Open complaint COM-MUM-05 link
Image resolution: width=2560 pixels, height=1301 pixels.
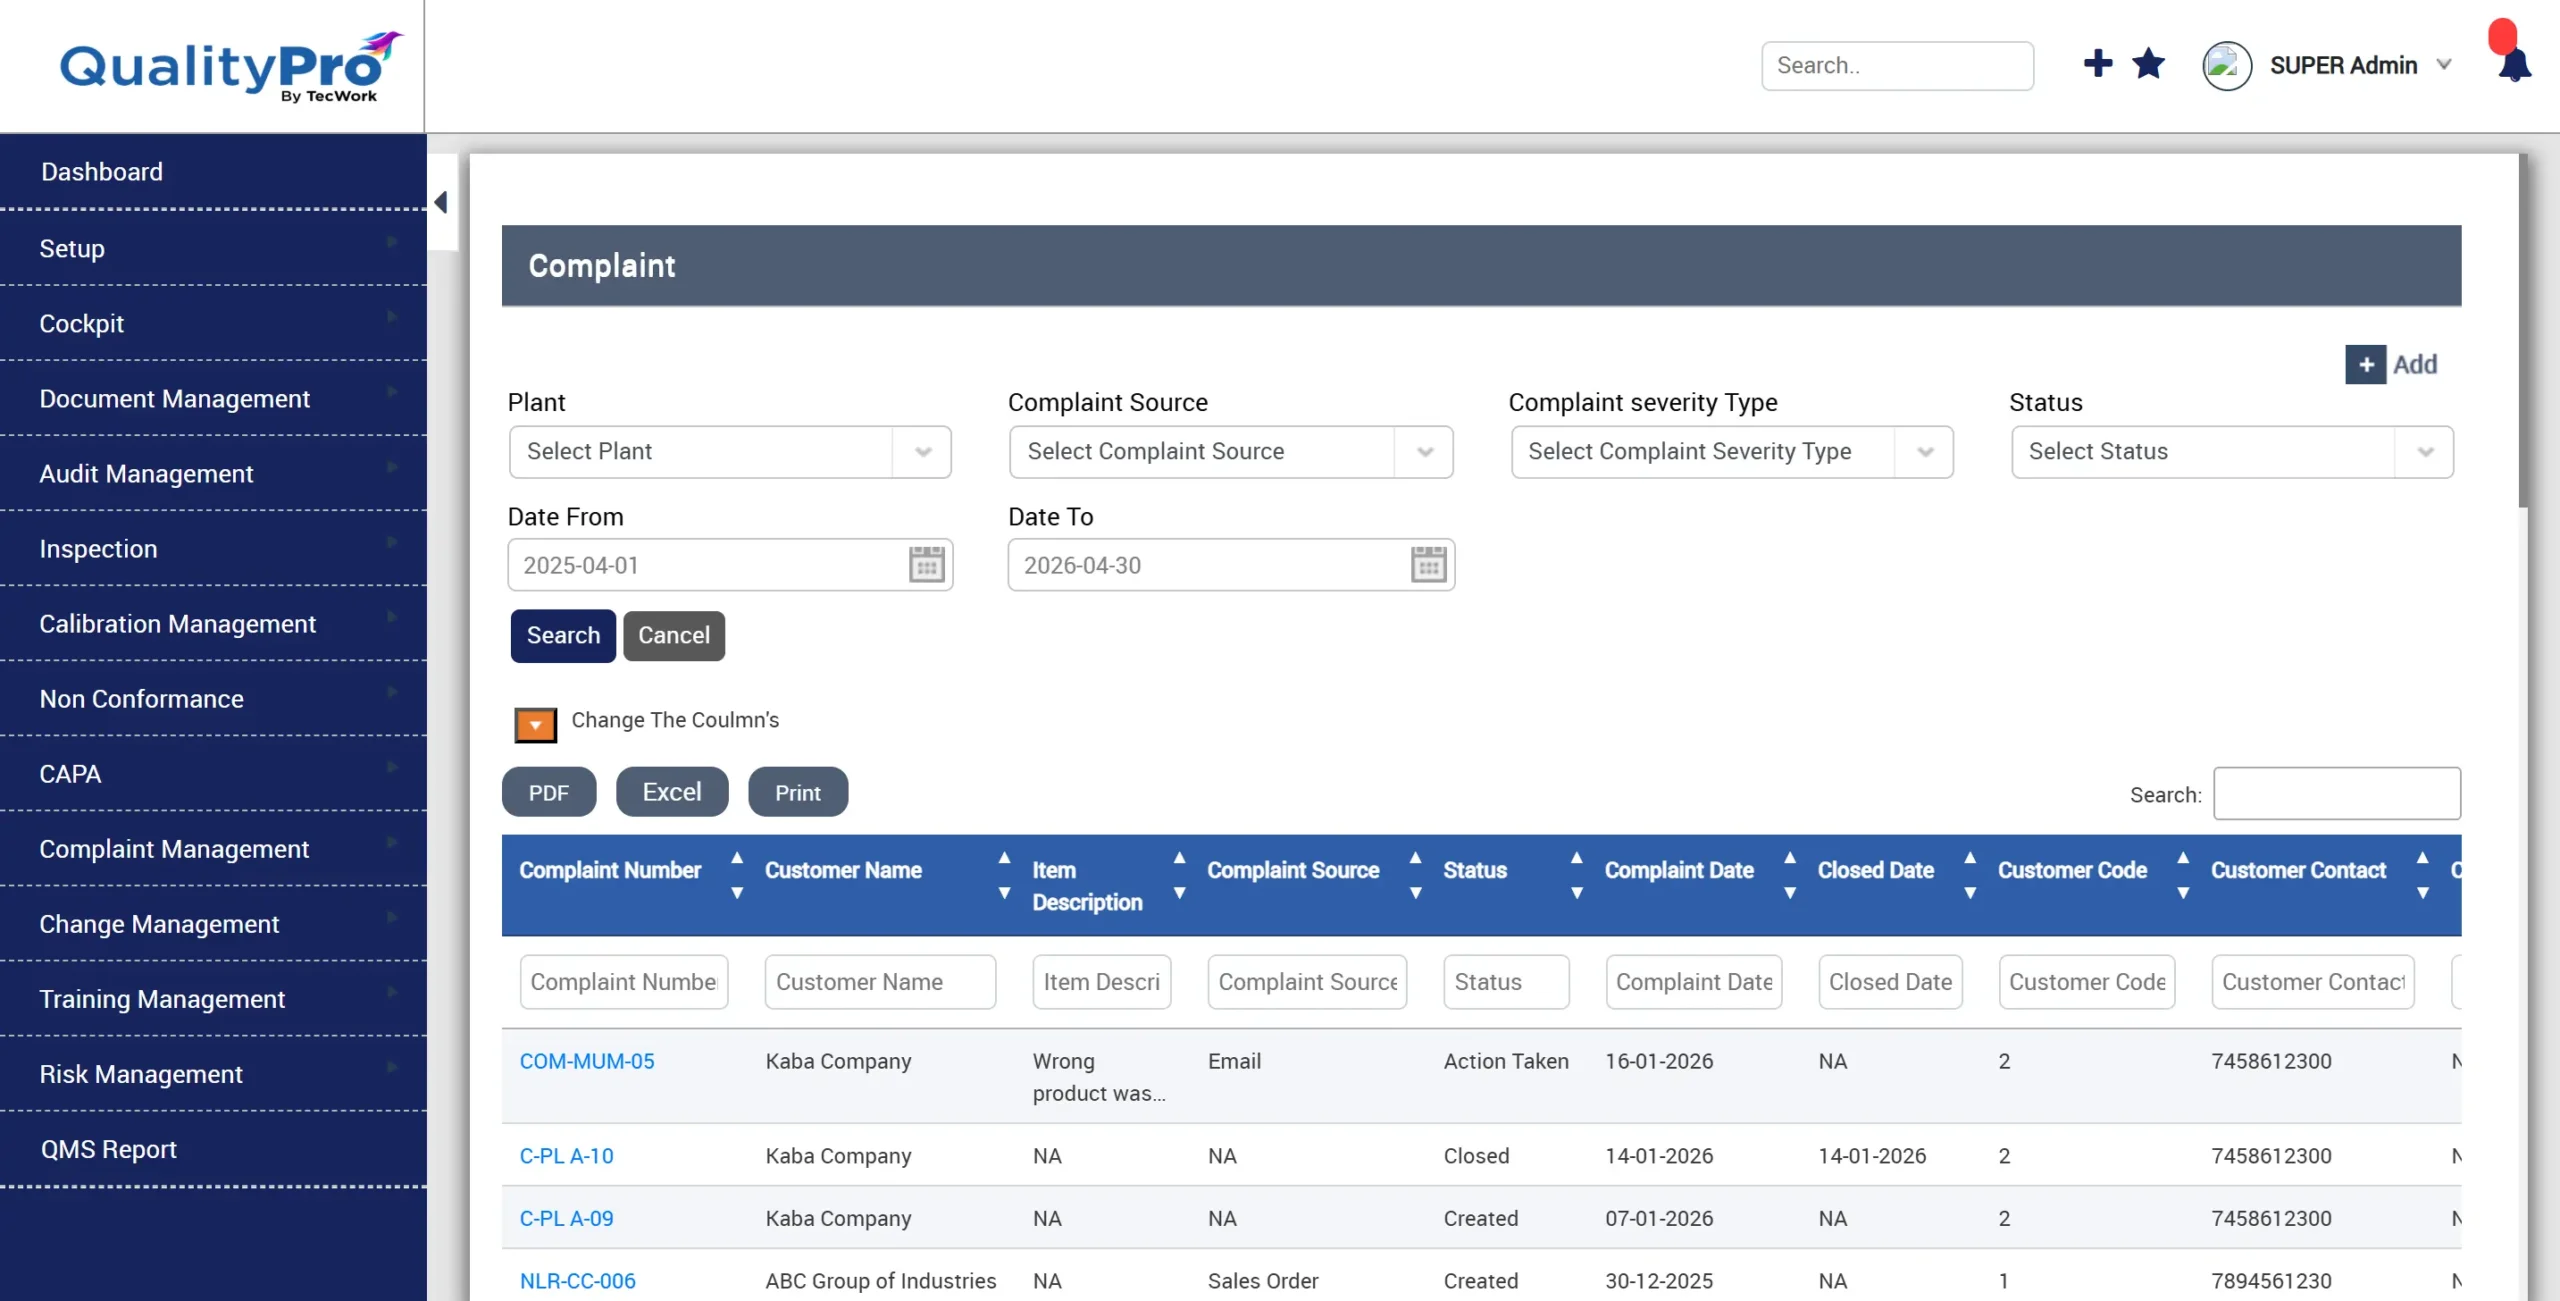tap(587, 1061)
